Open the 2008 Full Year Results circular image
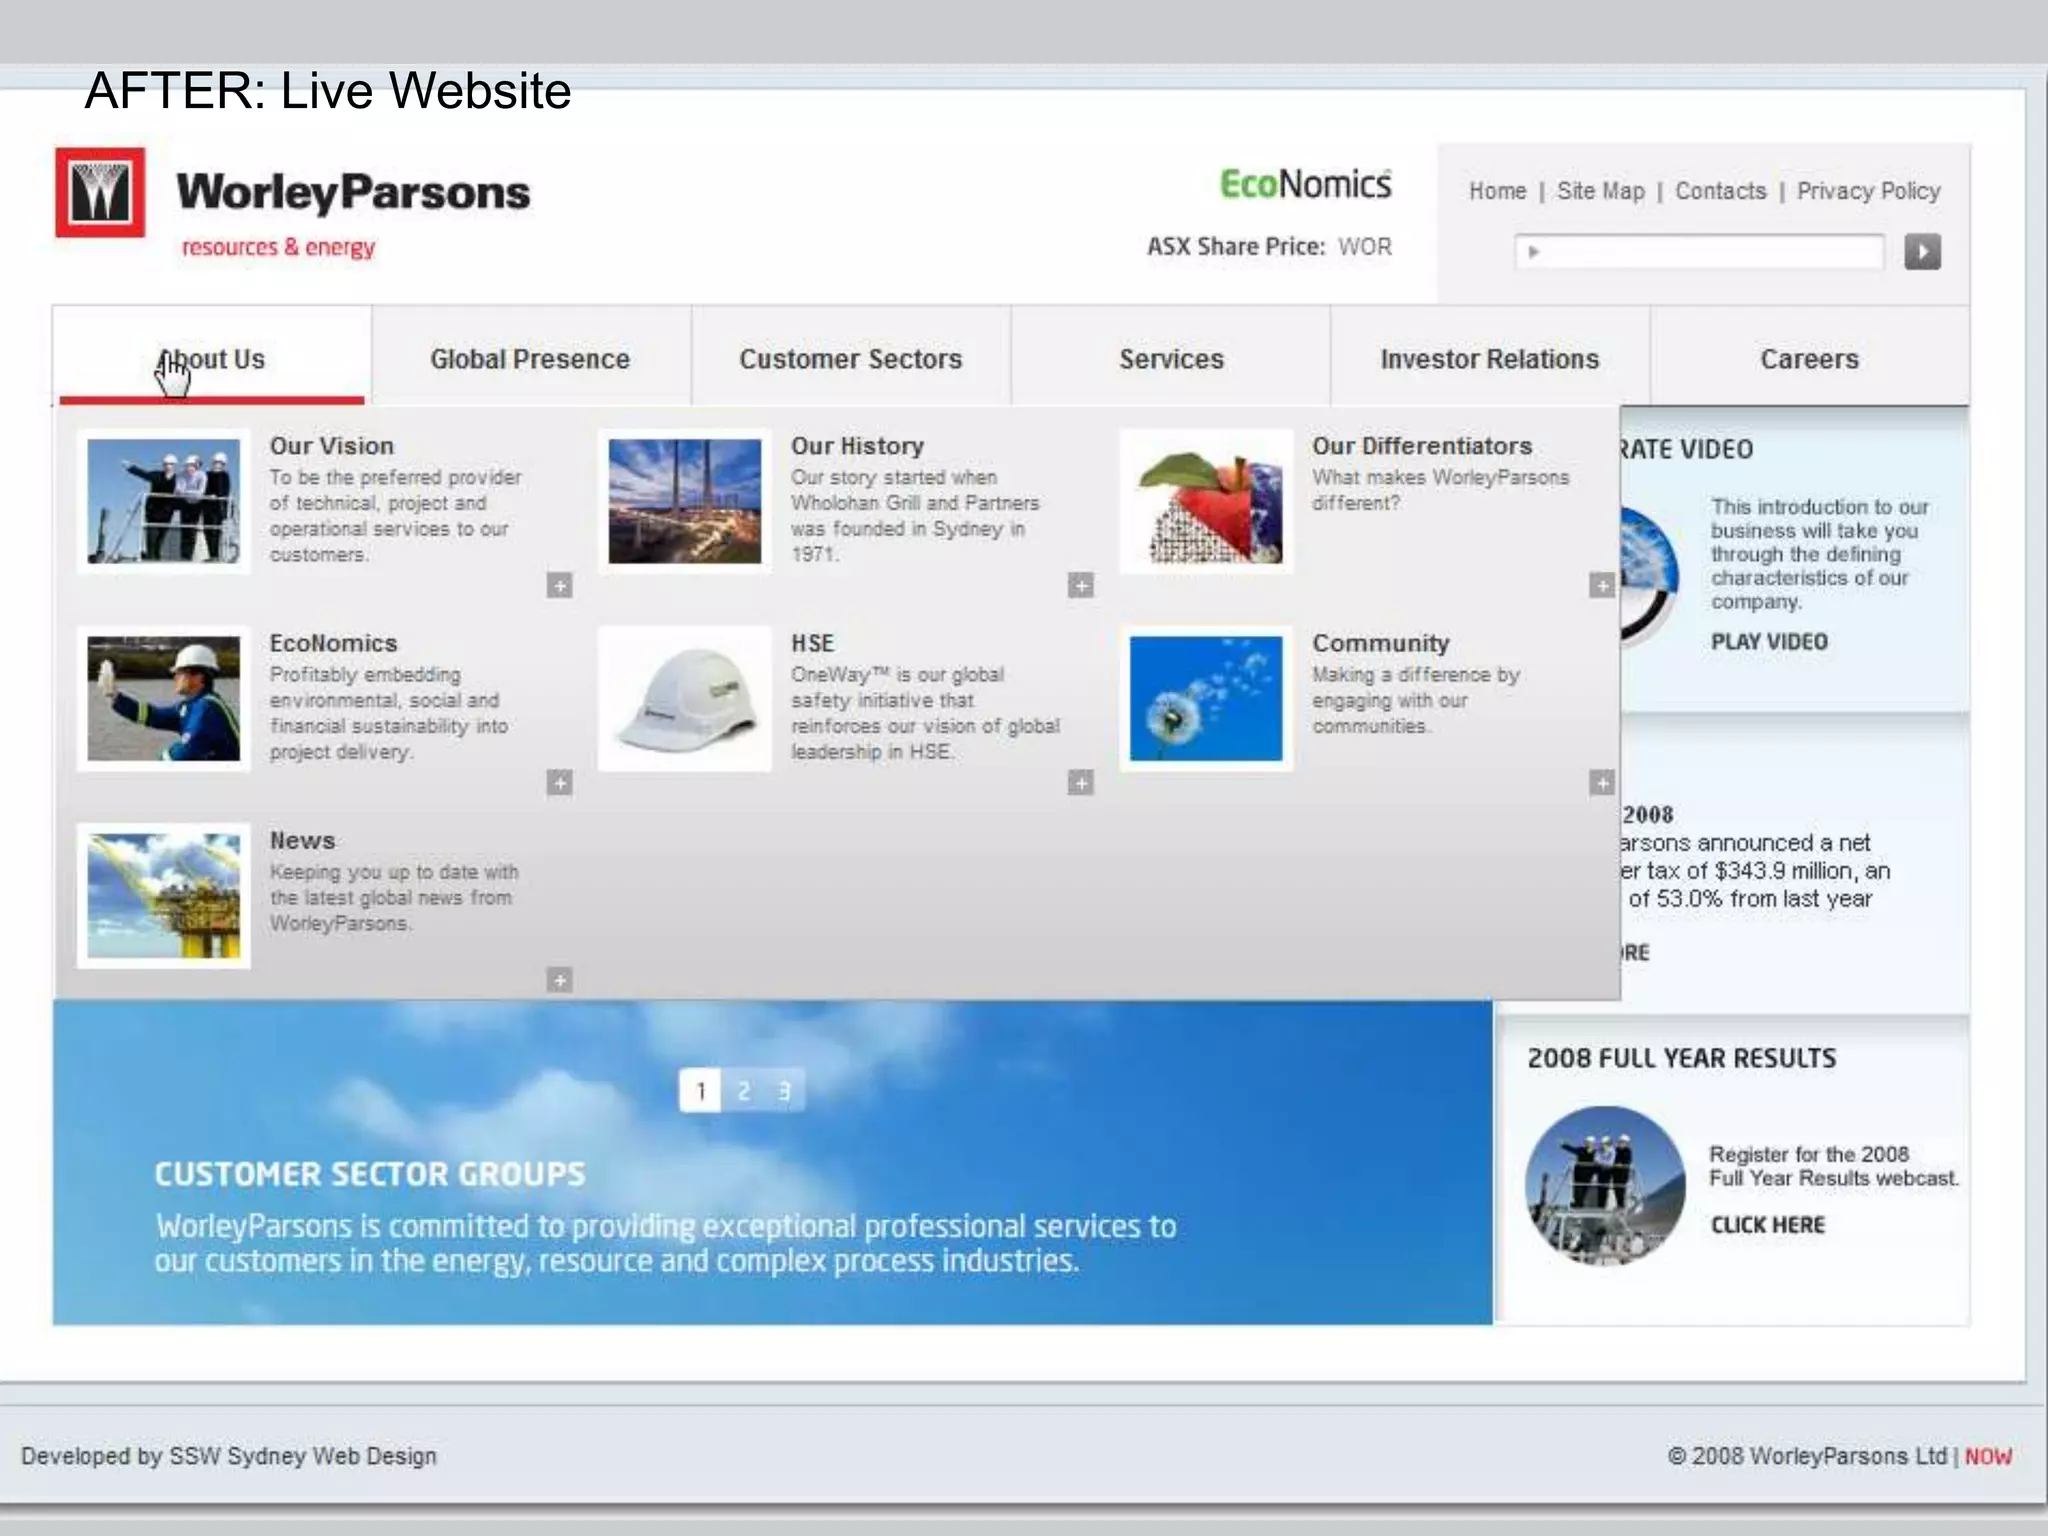The width and height of the screenshot is (2048, 1536). (1605, 1186)
